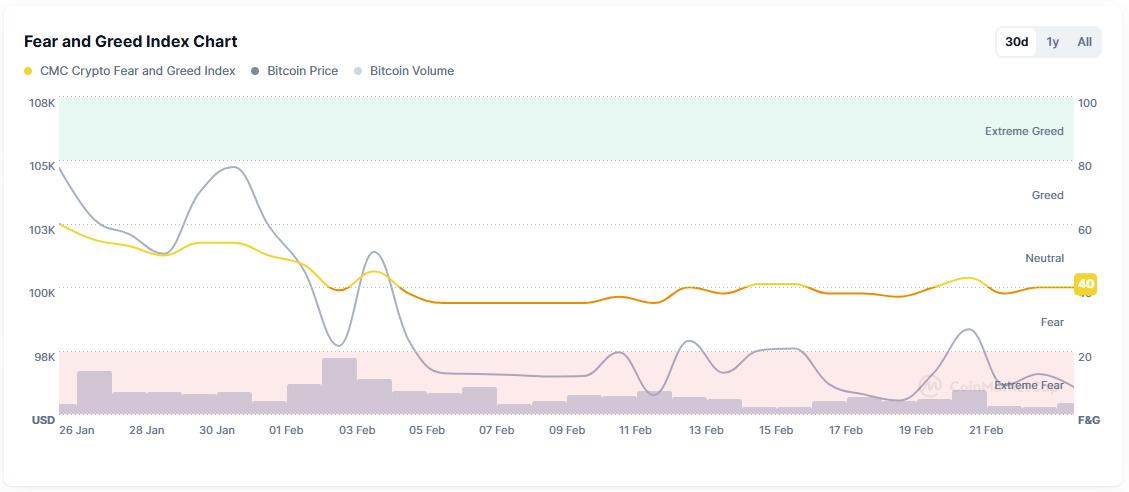Screen dimensions: 1129x492
Task: Click the Extreme Fear zone label
Action: 1028,385
